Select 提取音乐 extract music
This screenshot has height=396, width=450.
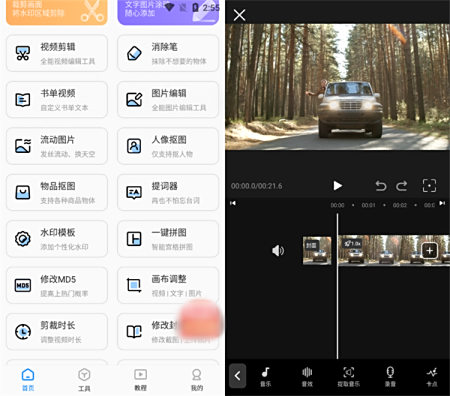click(349, 377)
